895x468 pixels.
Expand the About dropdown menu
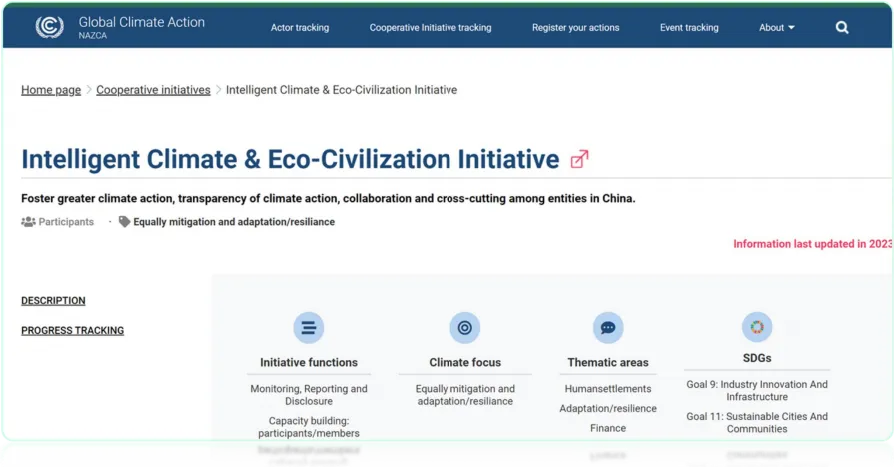pyautogui.click(x=776, y=28)
